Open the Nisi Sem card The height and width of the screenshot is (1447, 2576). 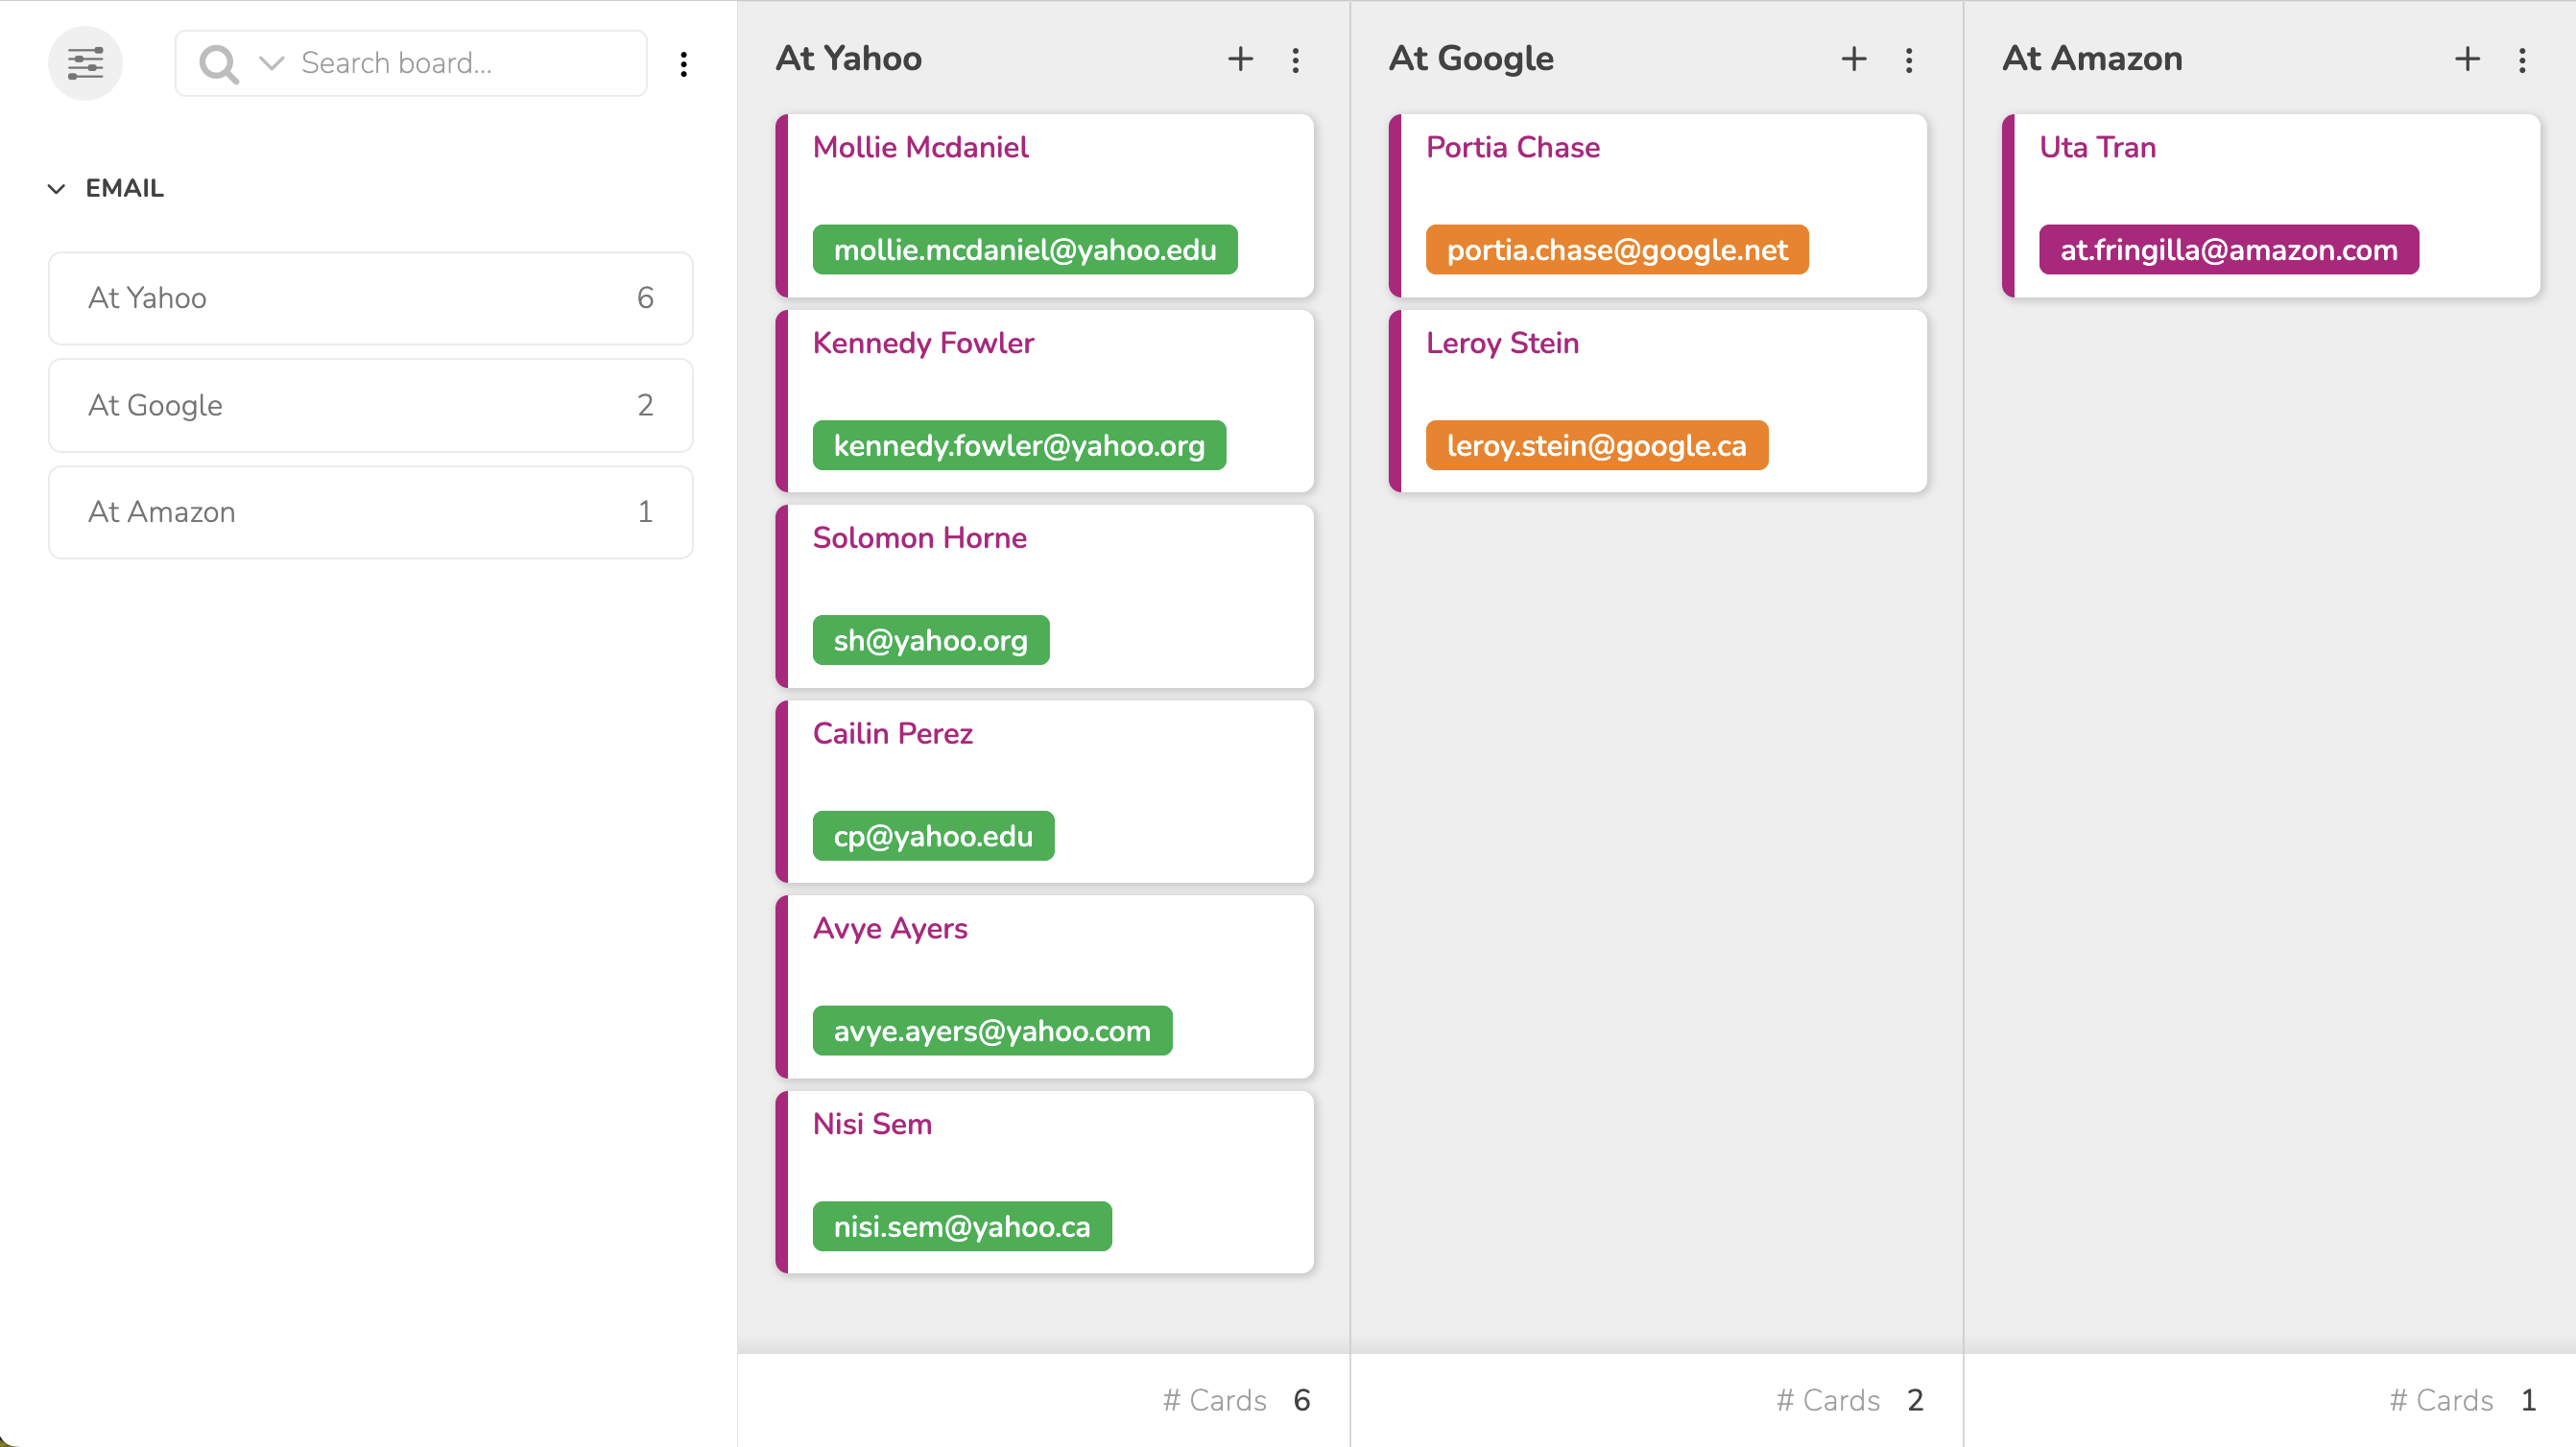click(x=1044, y=1182)
